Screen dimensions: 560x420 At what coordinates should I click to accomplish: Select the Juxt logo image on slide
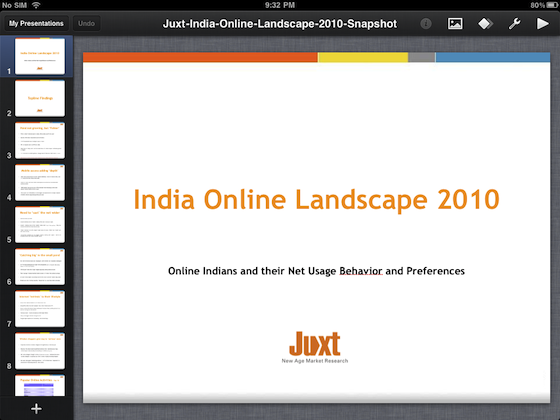(x=315, y=343)
